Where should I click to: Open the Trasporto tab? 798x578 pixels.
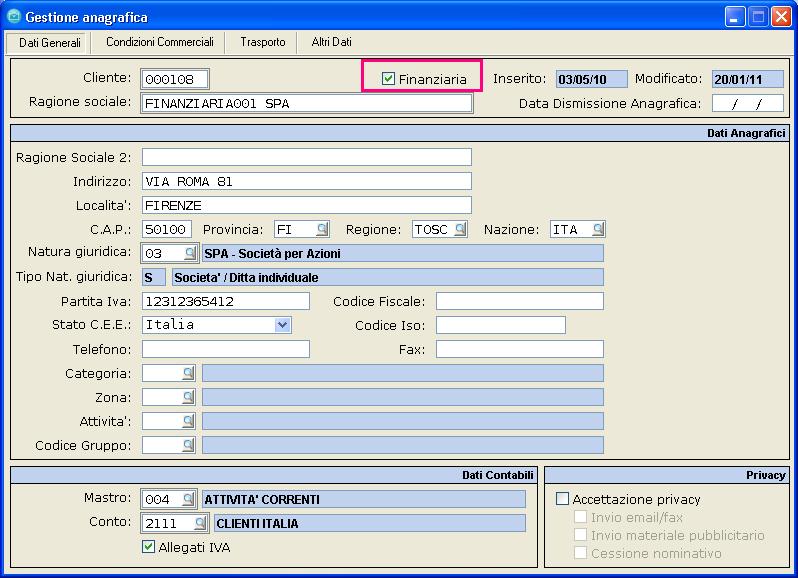[262, 42]
